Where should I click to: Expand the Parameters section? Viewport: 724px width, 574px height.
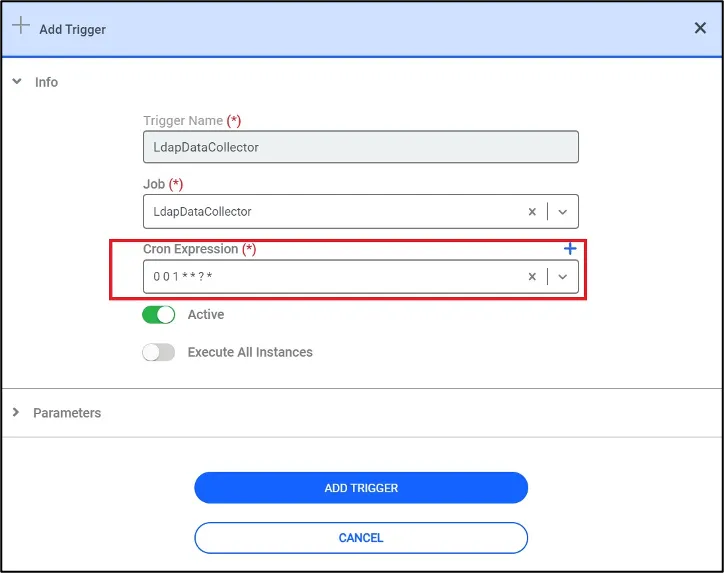point(16,412)
